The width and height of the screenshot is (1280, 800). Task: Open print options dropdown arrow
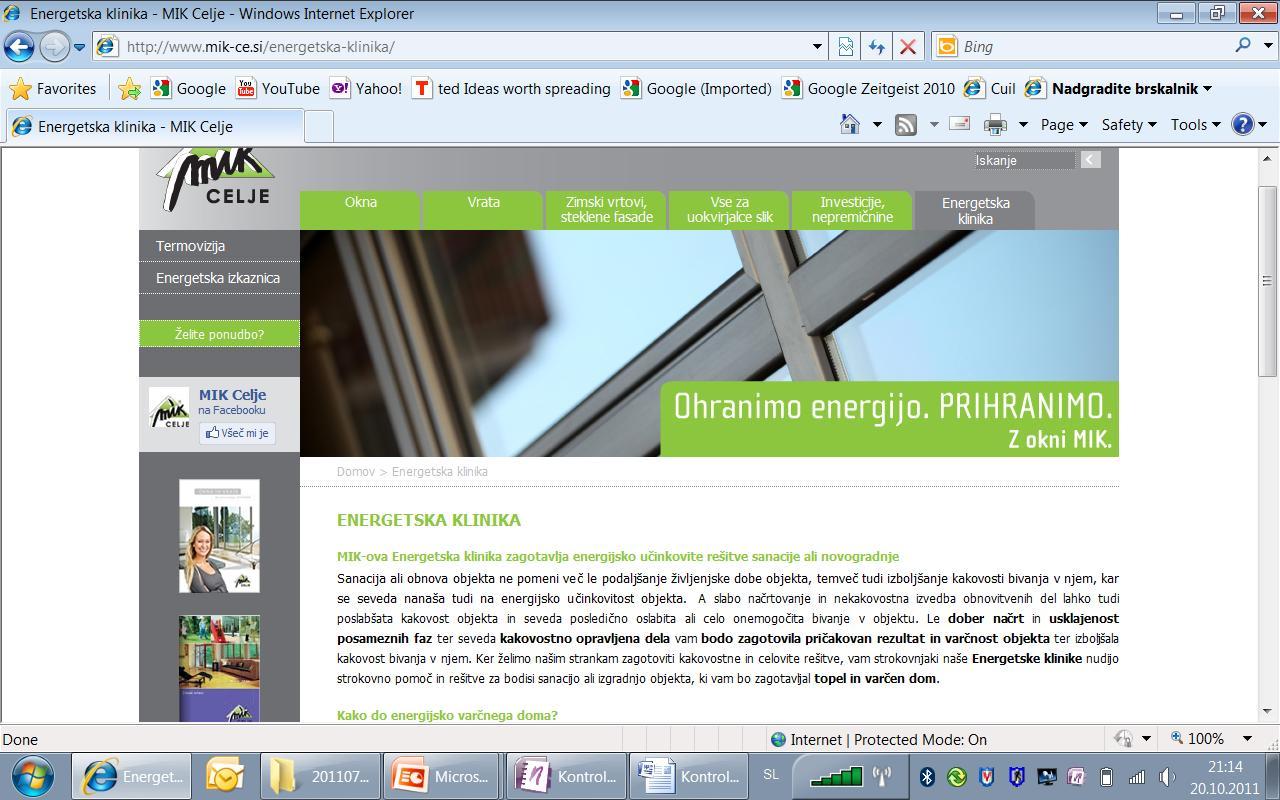click(x=1023, y=125)
